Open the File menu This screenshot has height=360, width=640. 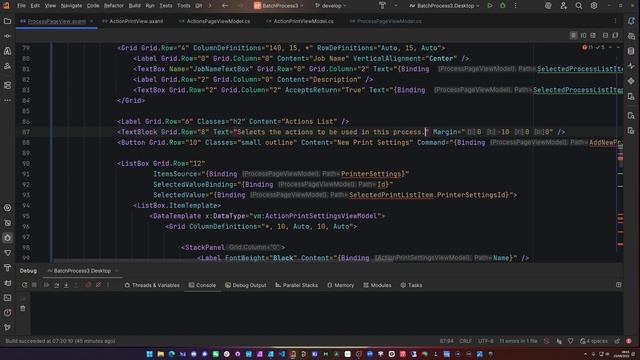(x=21, y=6)
